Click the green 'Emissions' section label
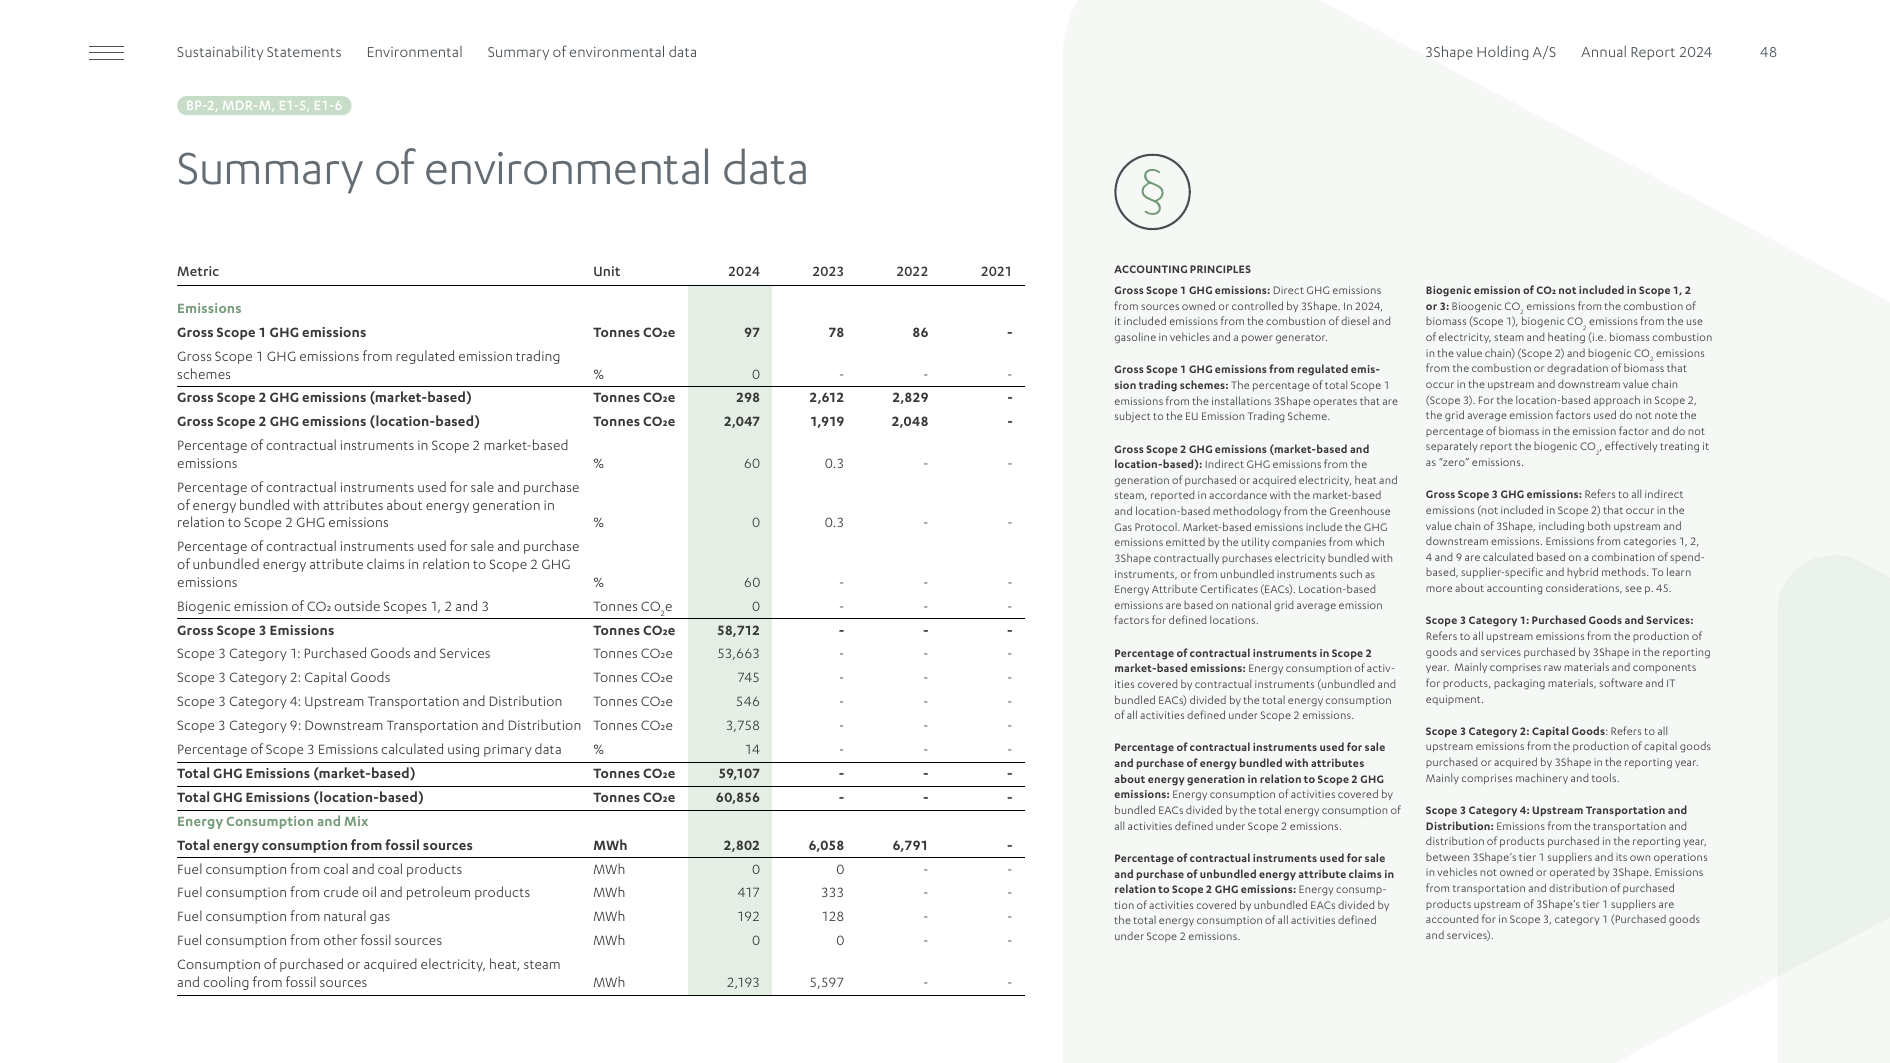Screen dimensions: 1890x1063 coord(209,309)
